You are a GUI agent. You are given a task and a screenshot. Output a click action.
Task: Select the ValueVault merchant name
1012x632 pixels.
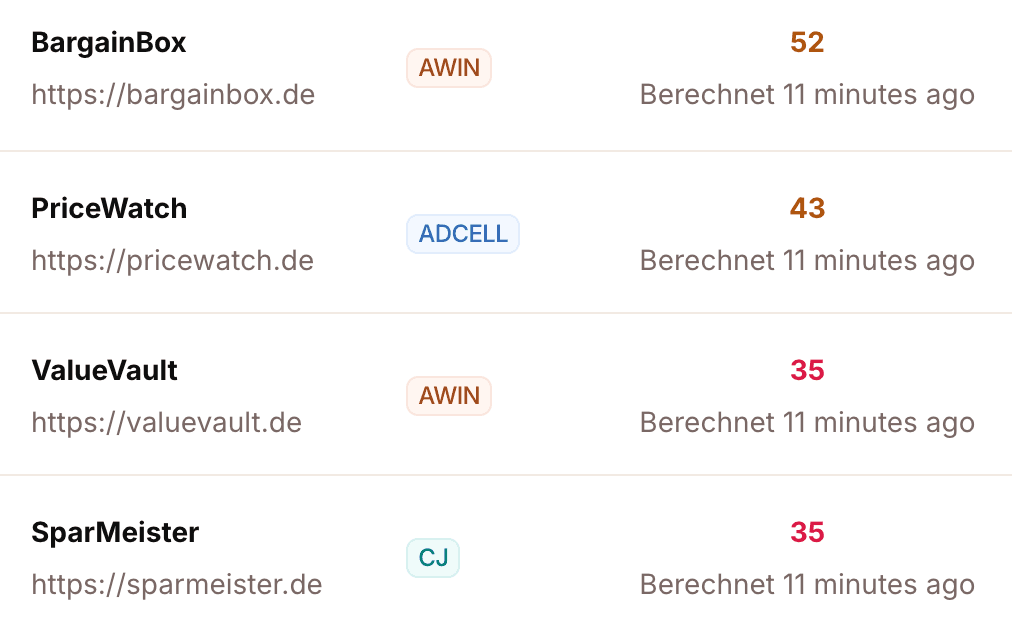click(103, 370)
